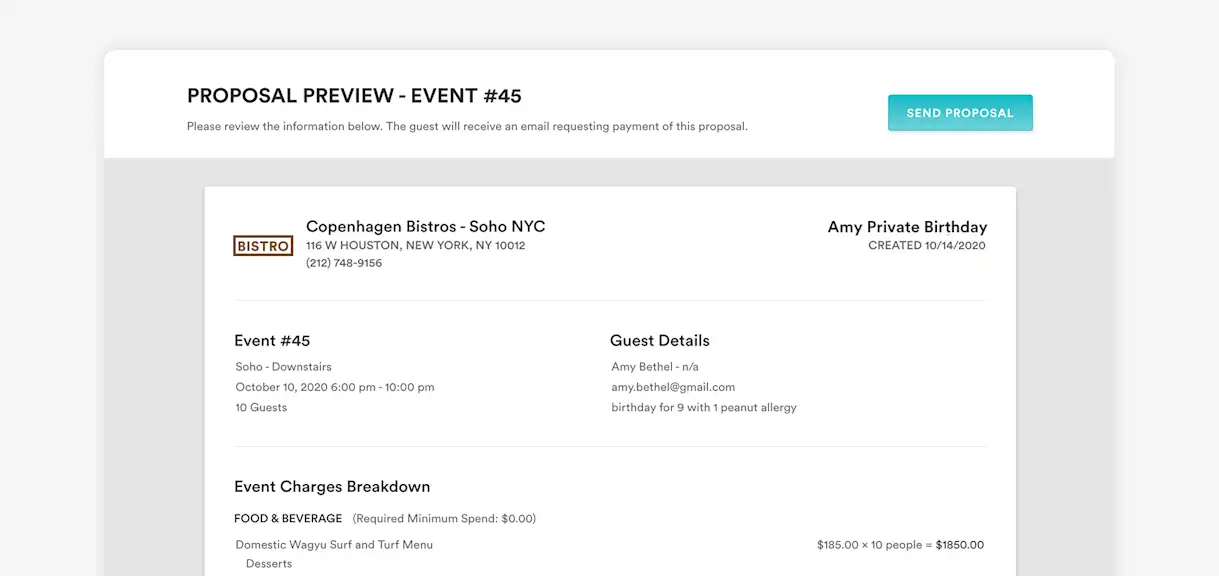
Task: Click the Event Charges Breakdown heading
Action: pos(332,487)
